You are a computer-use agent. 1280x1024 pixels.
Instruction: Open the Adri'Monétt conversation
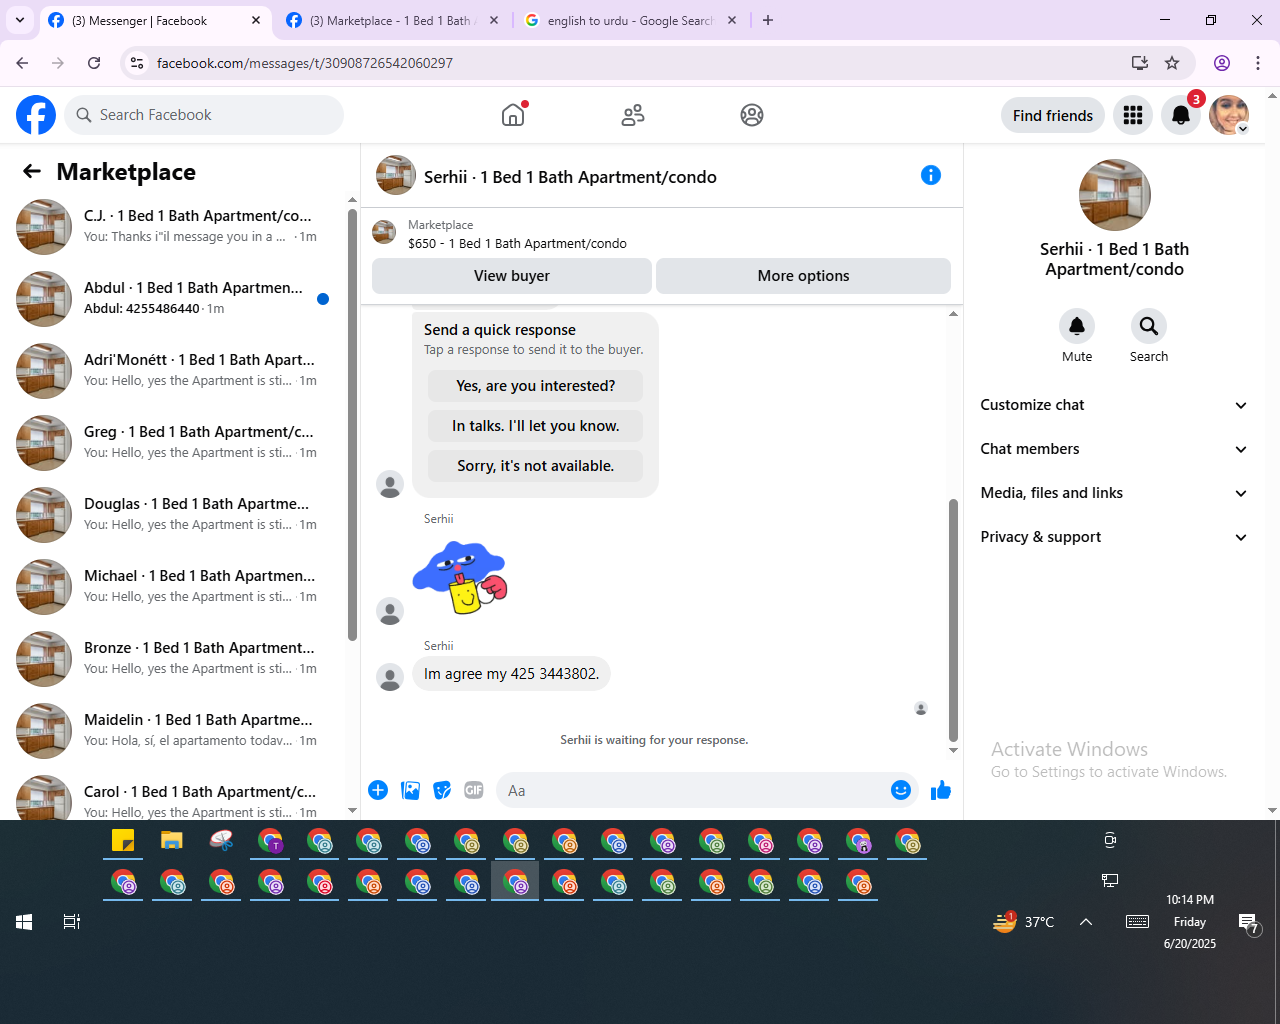point(175,371)
